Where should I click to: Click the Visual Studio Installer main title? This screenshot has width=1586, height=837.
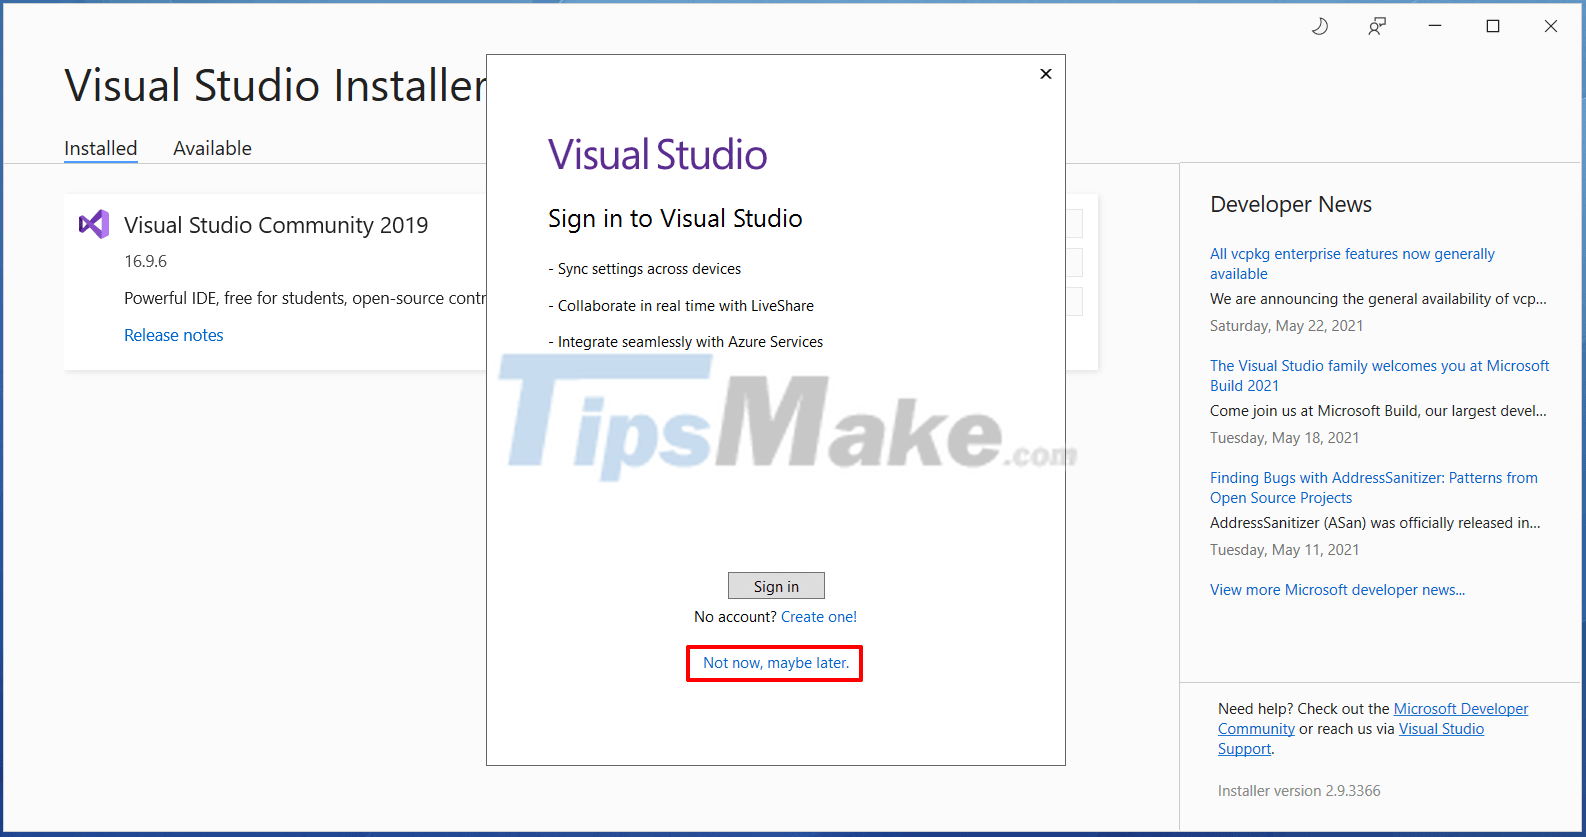click(x=275, y=86)
